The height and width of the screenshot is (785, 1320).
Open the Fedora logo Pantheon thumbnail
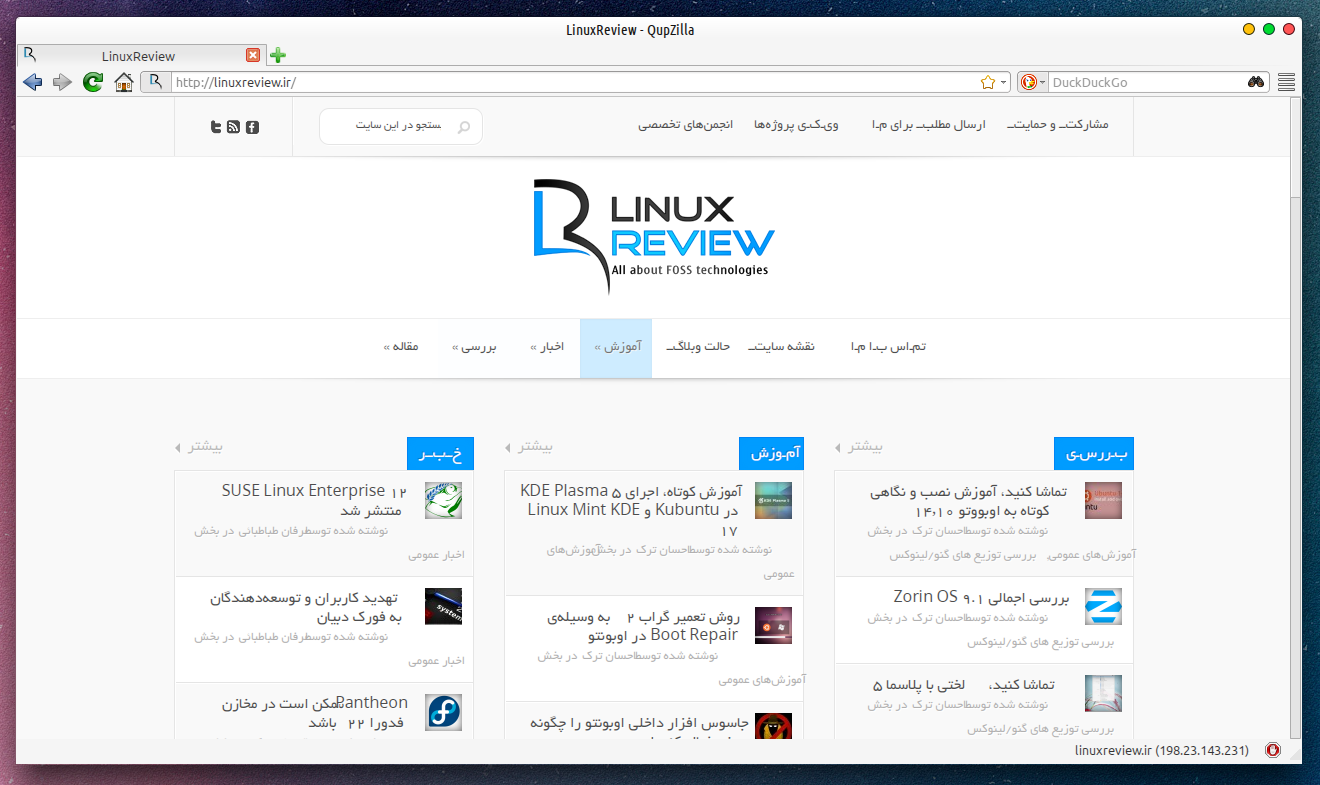coord(443,712)
